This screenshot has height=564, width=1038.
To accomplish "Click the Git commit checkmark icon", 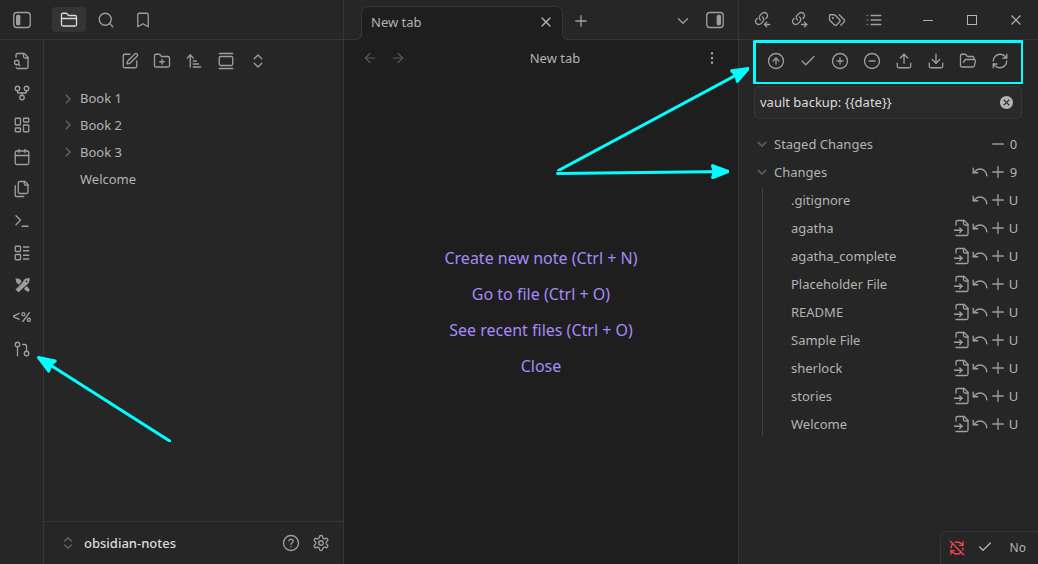I will click(x=808, y=61).
